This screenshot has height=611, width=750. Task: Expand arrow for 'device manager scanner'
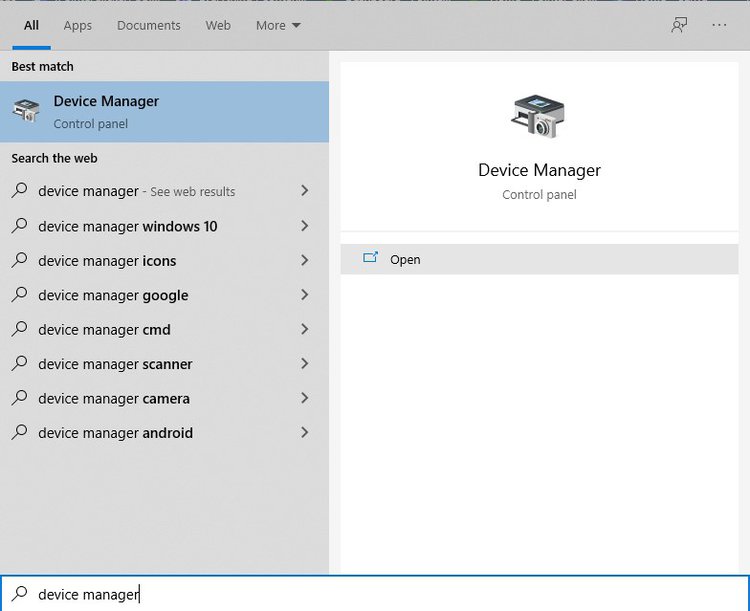(305, 363)
